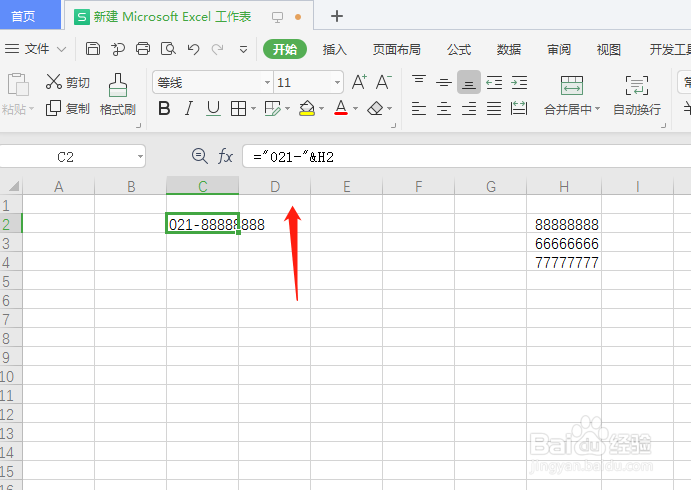
Task: Open the 公式 Formulas tab
Action: click(459, 50)
